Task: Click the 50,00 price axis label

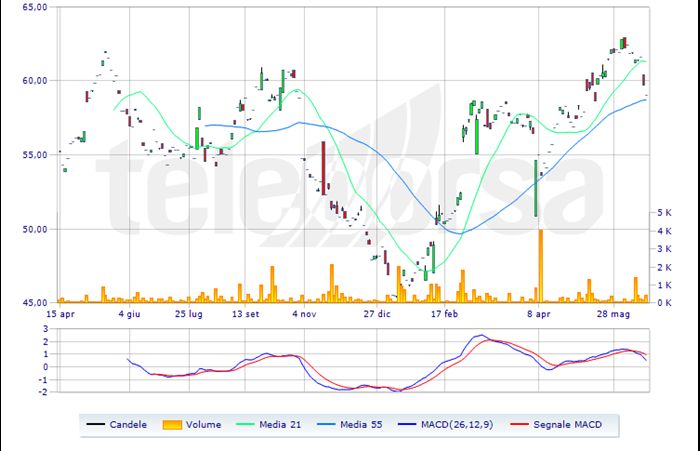Action: (35, 229)
